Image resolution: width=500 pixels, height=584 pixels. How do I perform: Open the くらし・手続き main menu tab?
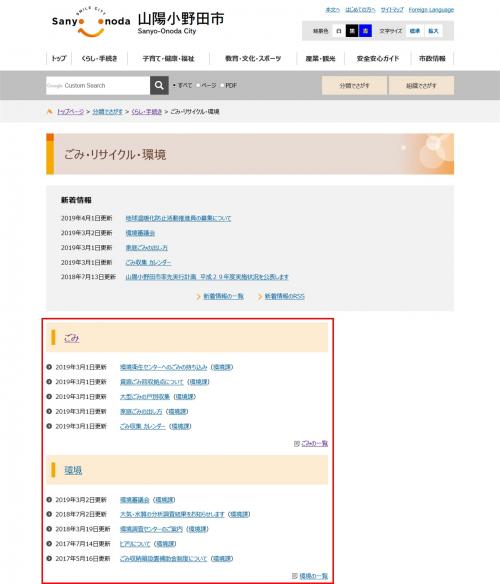click(x=99, y=58)
